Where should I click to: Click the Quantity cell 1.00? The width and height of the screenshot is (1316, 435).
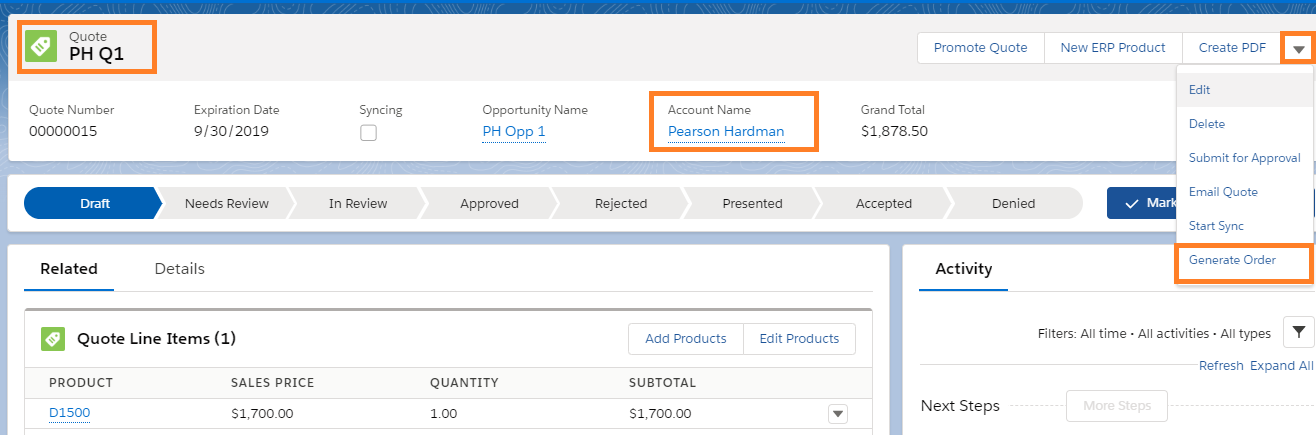tap(443, 413)
